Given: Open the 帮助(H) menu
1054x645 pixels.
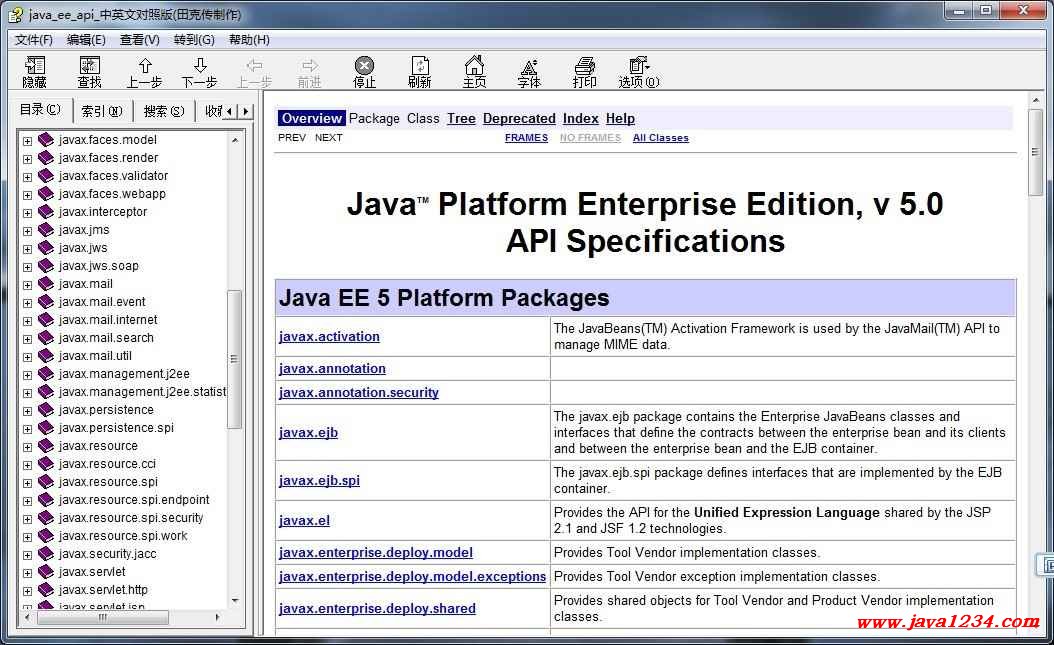Looking at the screenshot, I should (x=249, y=40).
